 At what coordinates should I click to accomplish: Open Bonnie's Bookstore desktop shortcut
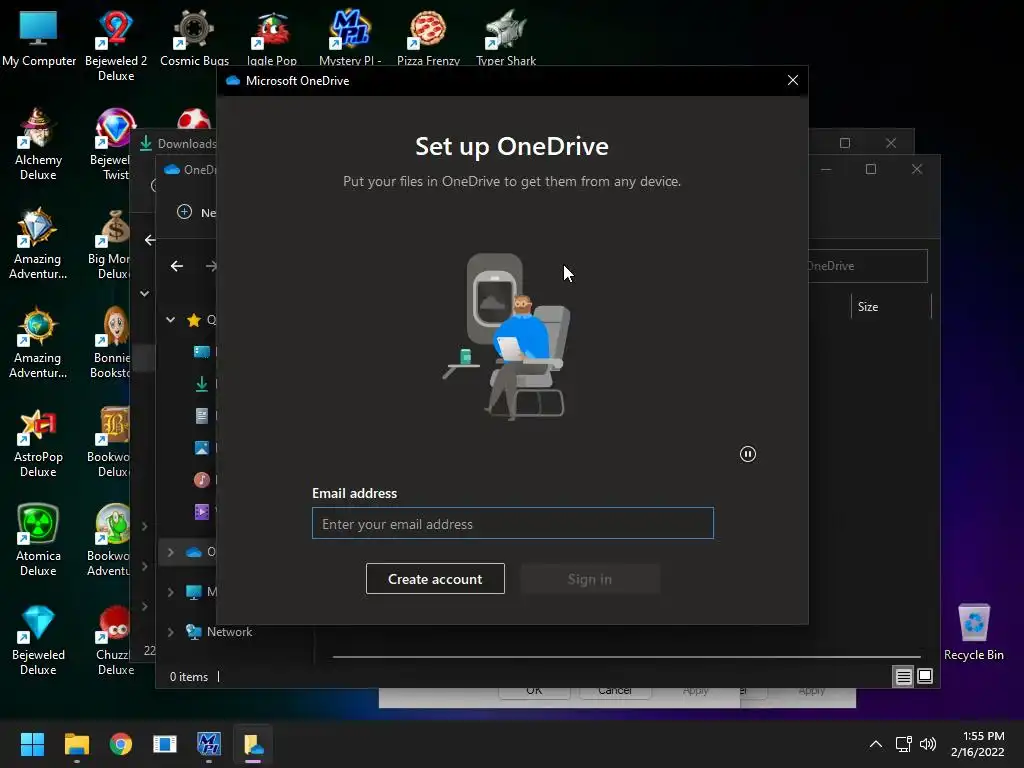click(x=110, y=342)
